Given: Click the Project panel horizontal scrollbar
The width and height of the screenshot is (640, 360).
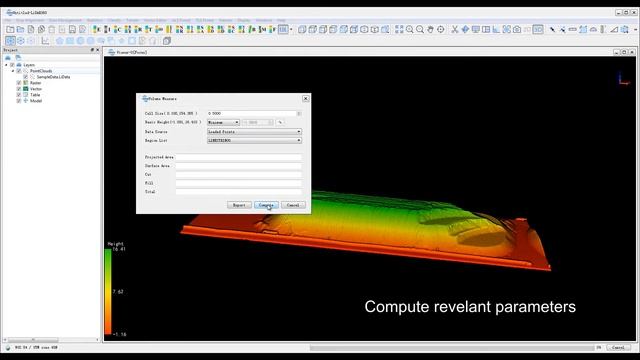Looking at the screenshot, I should 51,340.
